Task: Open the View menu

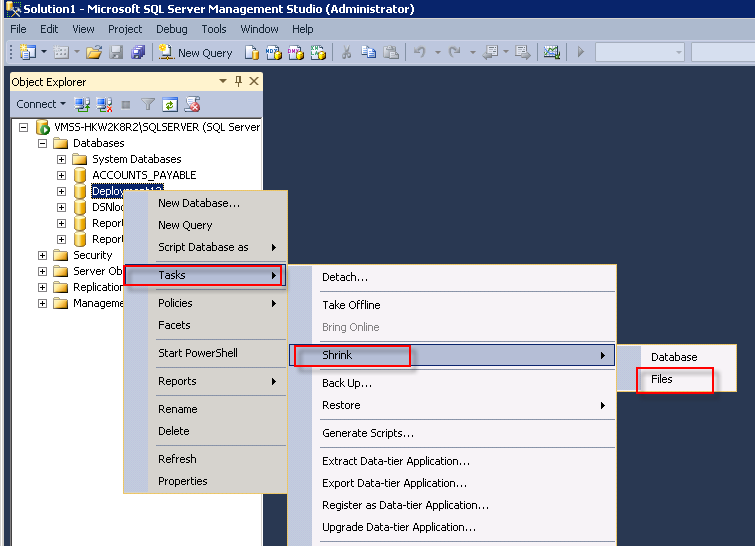Action: point(83,29)
